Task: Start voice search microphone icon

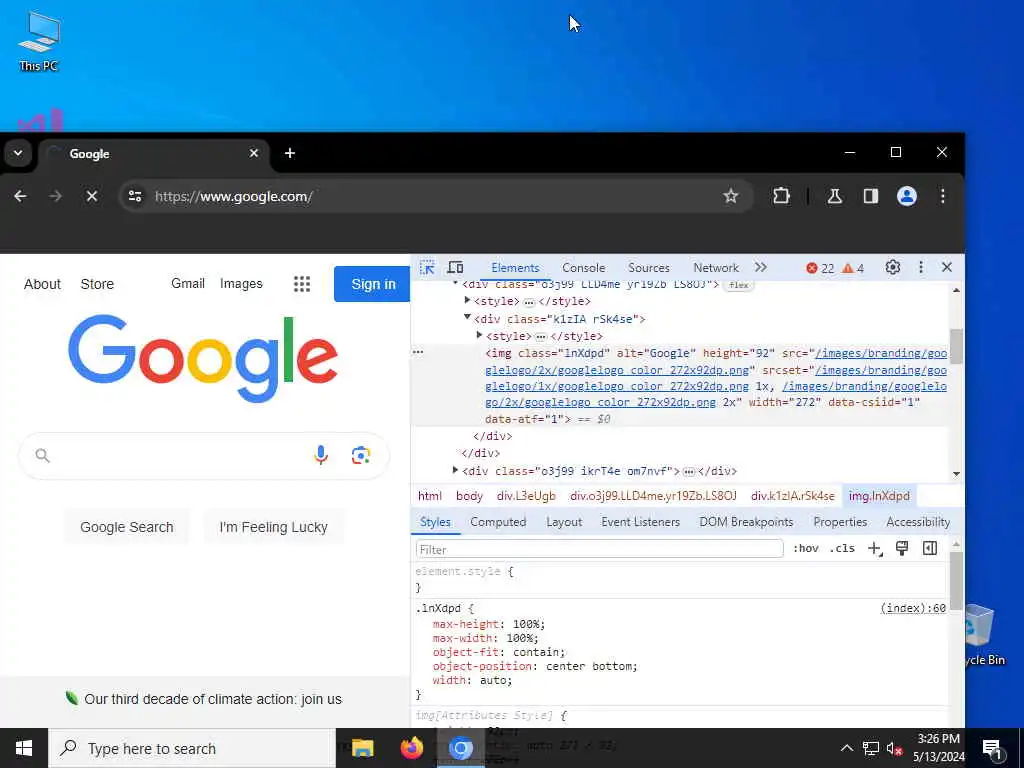Action: 321,455
